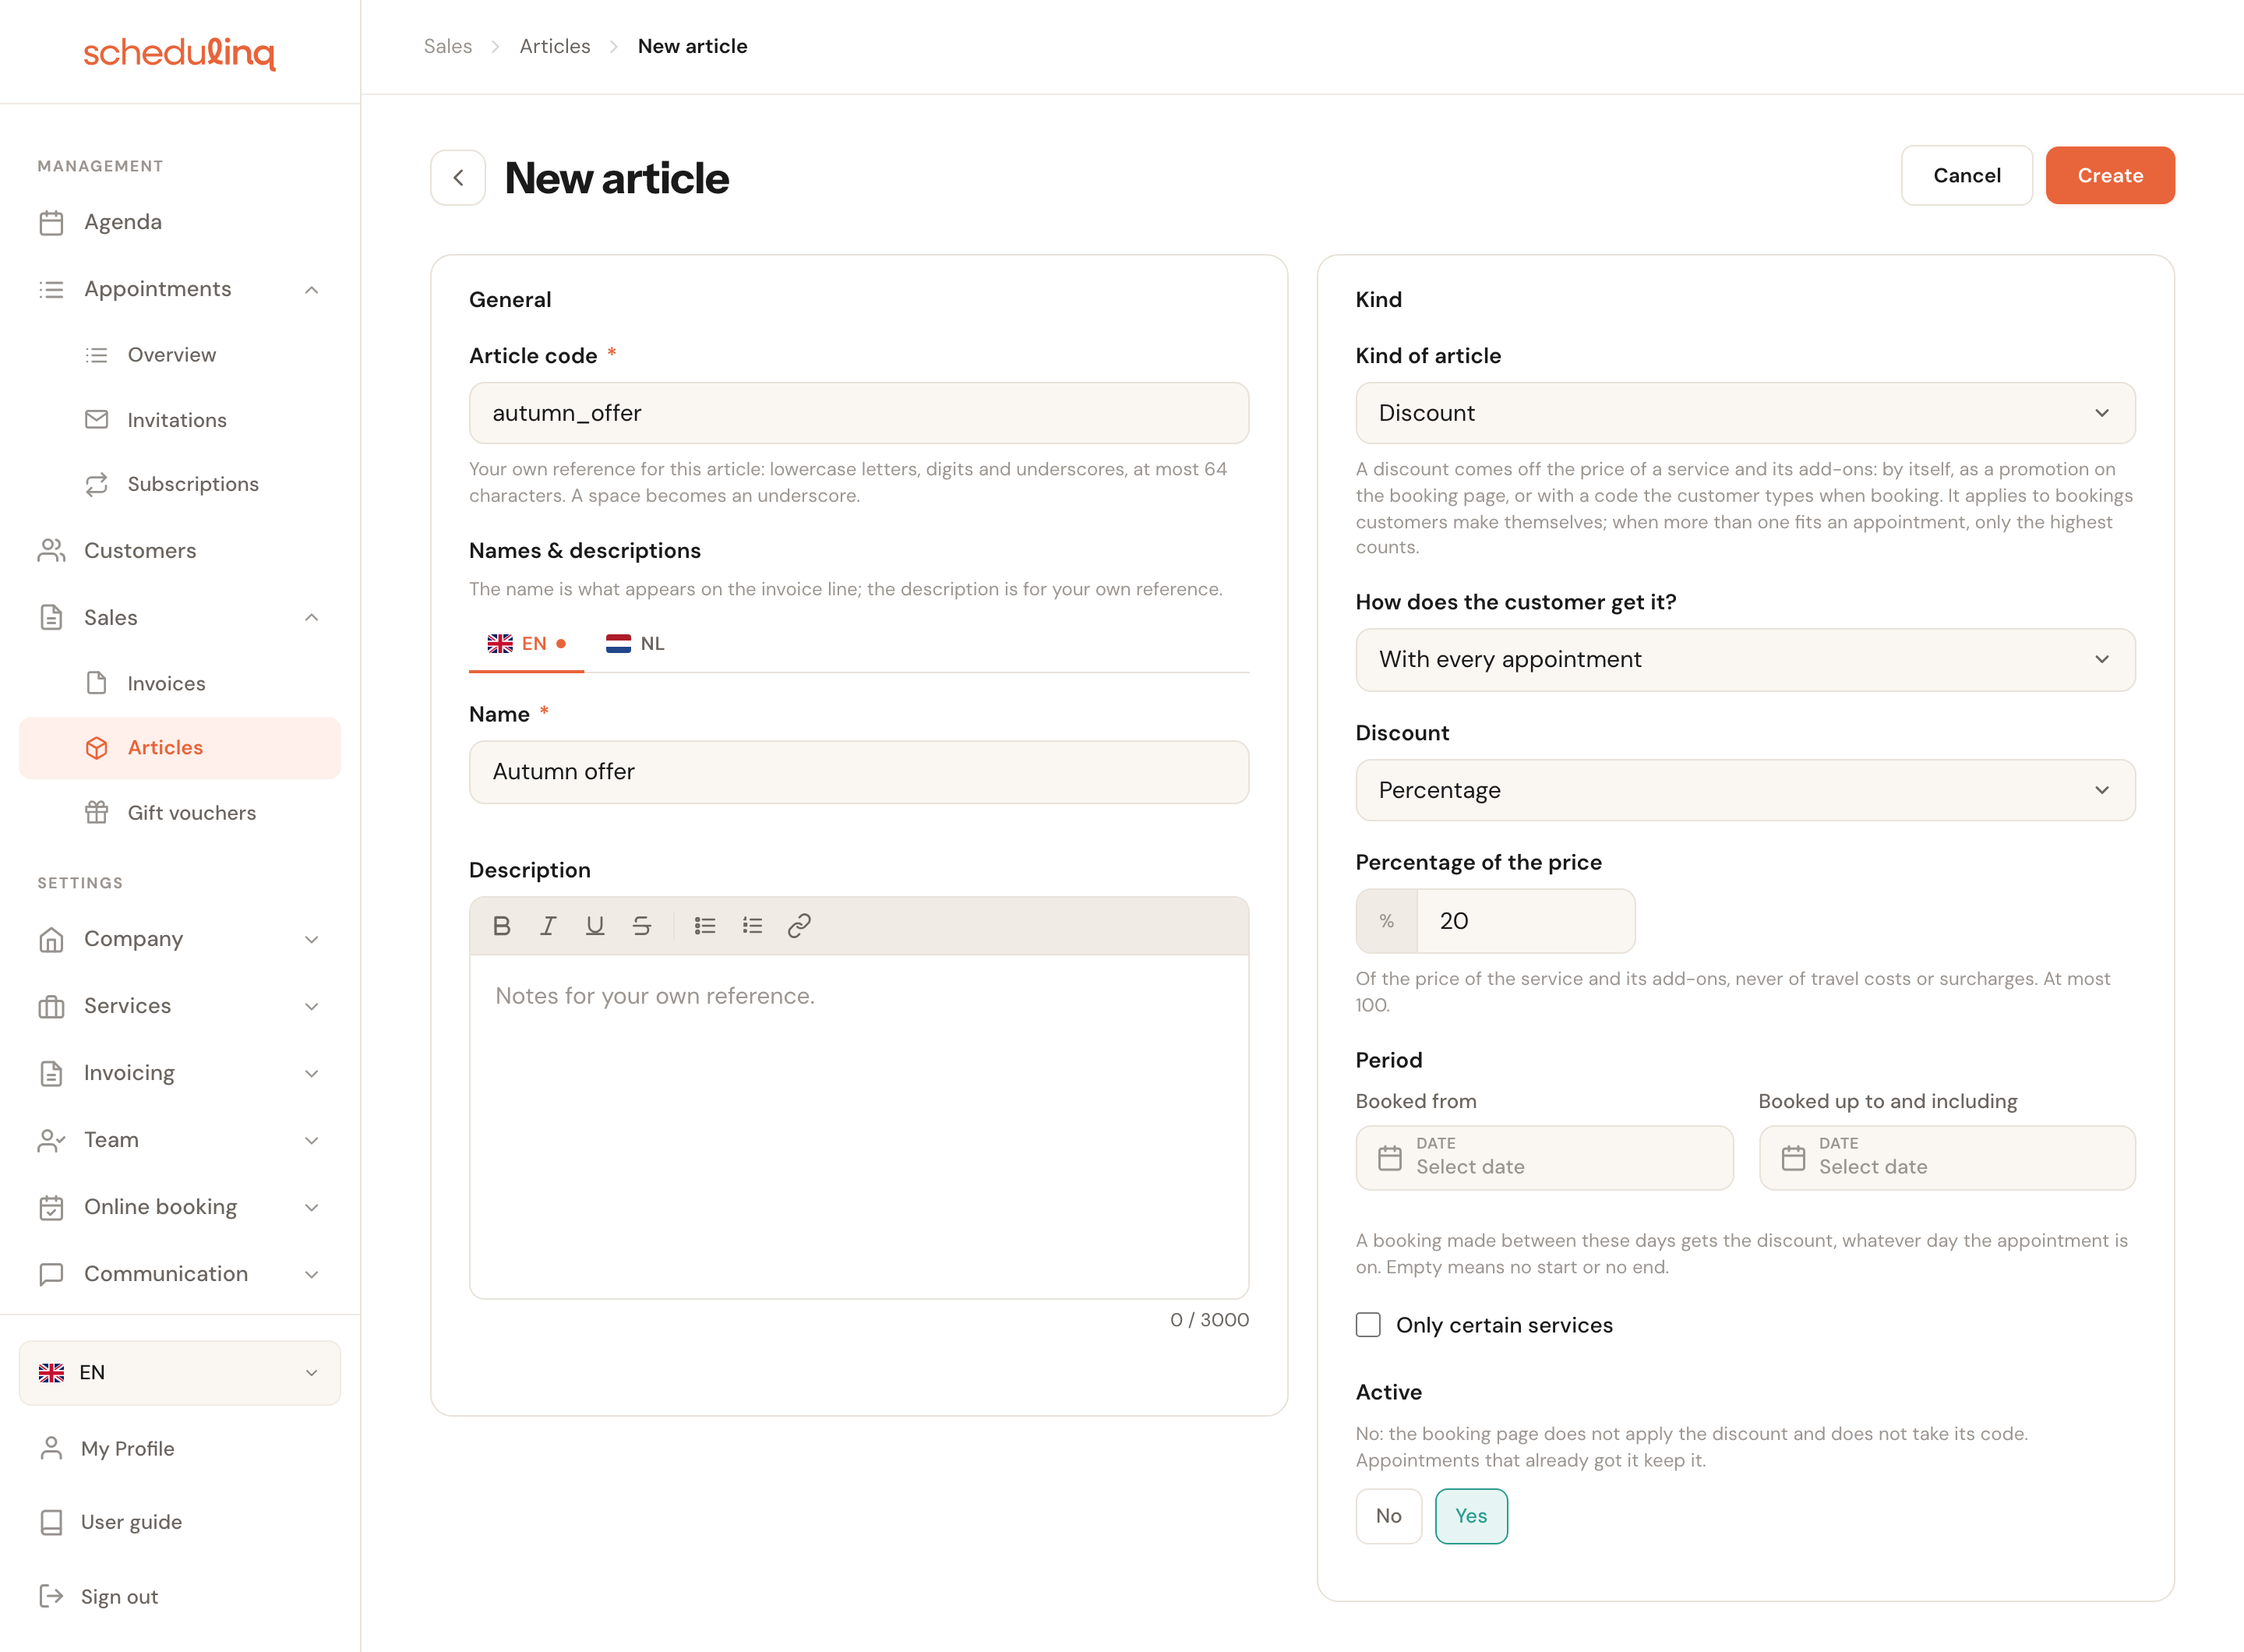The width and height of the screenshot is (2244, 1652).
Task: Open Invoices in the sidebar
Action: [180, 684]
